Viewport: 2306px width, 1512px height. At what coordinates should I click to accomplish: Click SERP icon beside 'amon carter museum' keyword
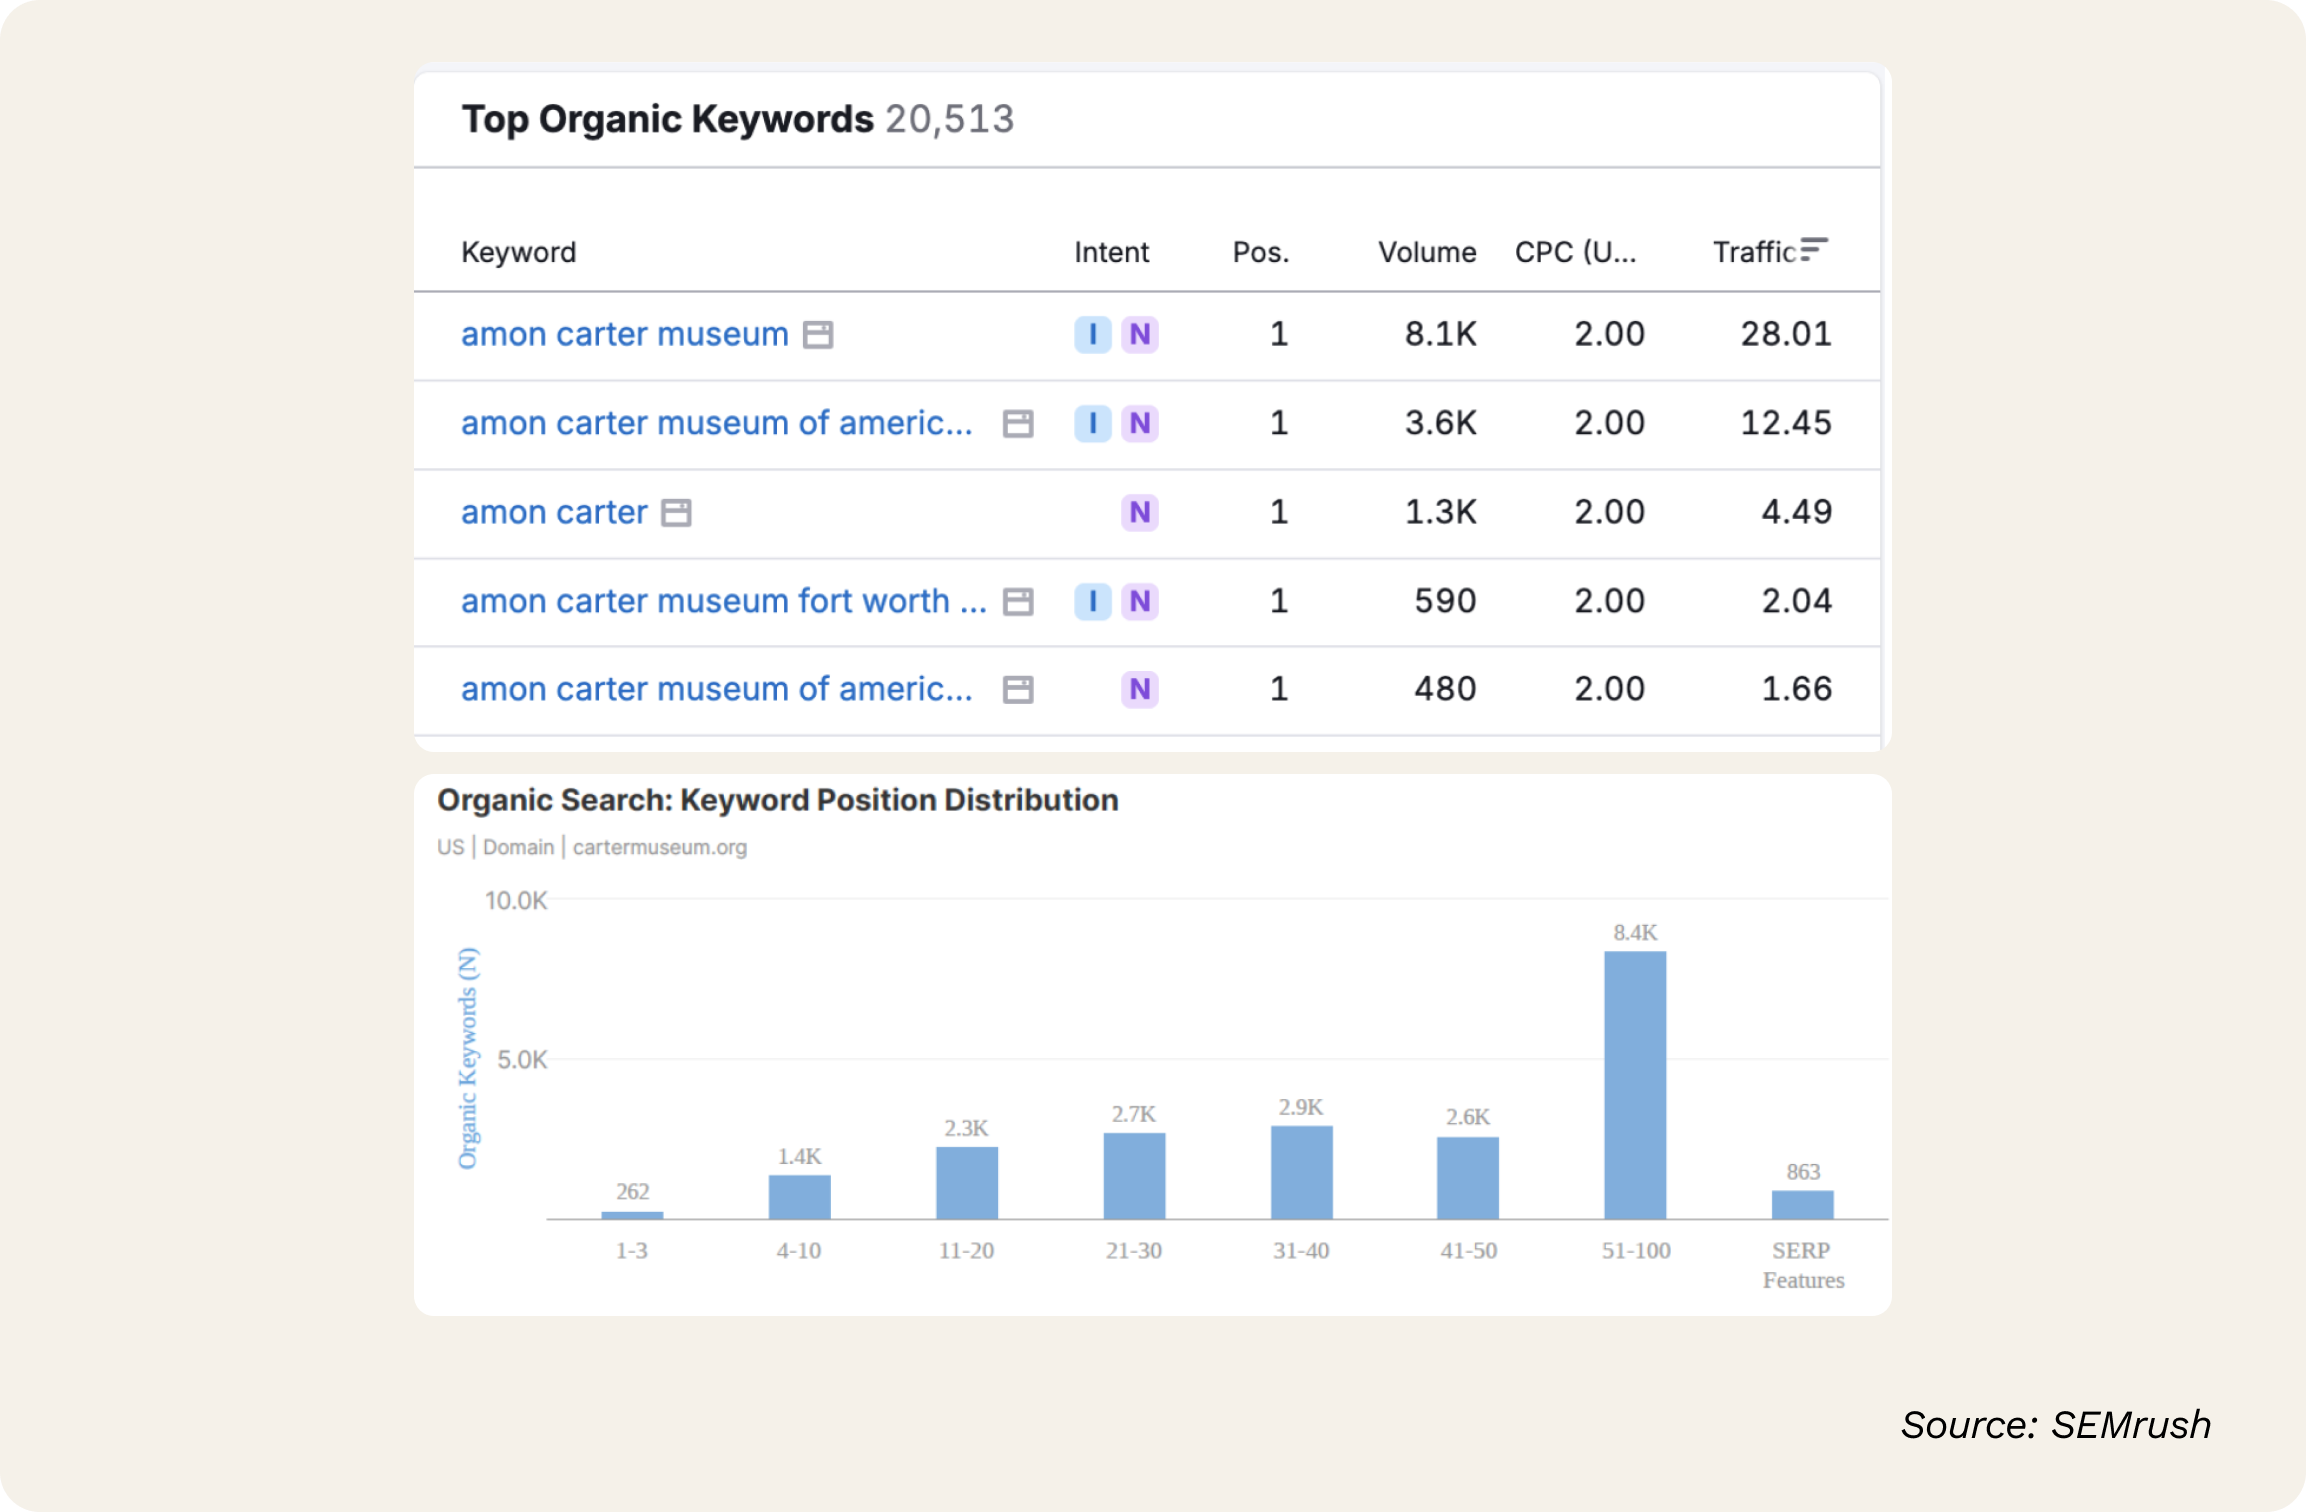pyautogui.click(x=818, y=335)
